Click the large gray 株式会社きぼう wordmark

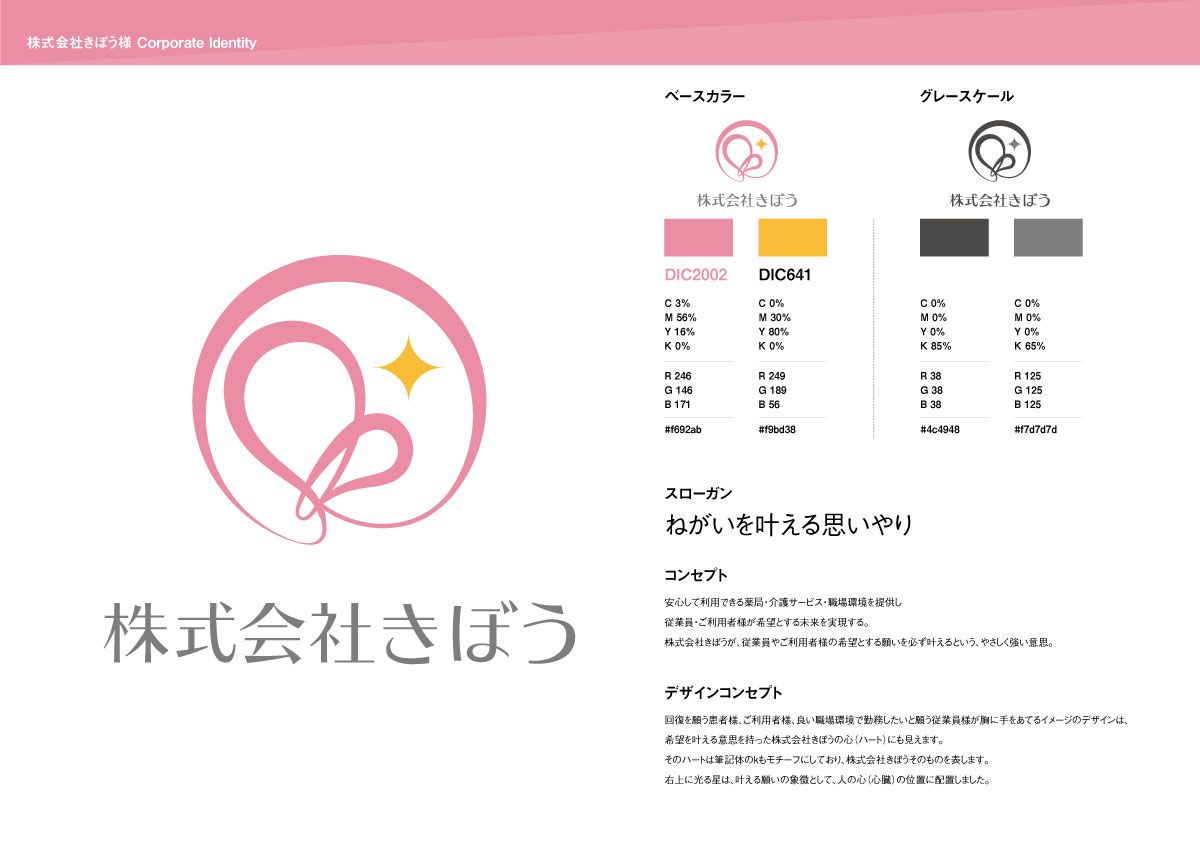[340, 633]
